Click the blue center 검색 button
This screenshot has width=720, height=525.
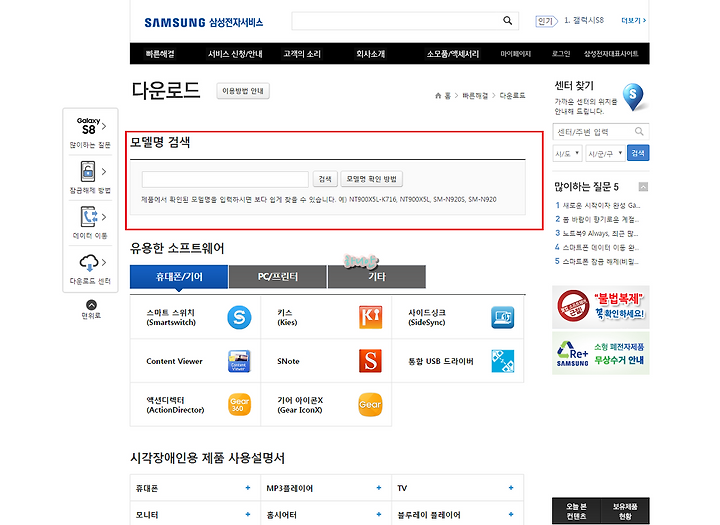click(x=638, y=153)
